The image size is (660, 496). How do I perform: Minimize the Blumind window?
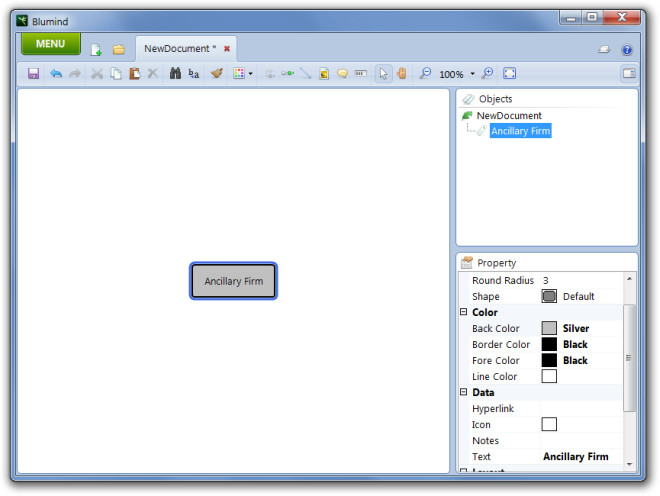[571, 18]
